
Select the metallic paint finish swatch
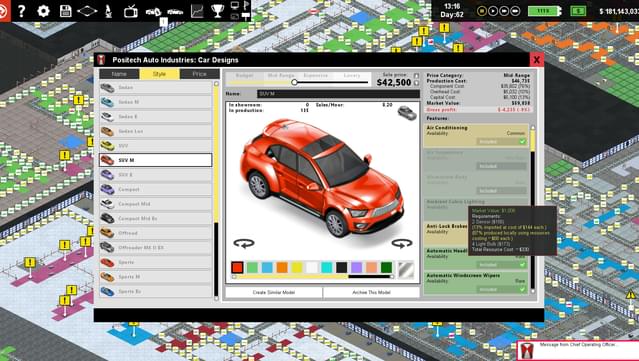pyautogui.click(x=406, y=269)
